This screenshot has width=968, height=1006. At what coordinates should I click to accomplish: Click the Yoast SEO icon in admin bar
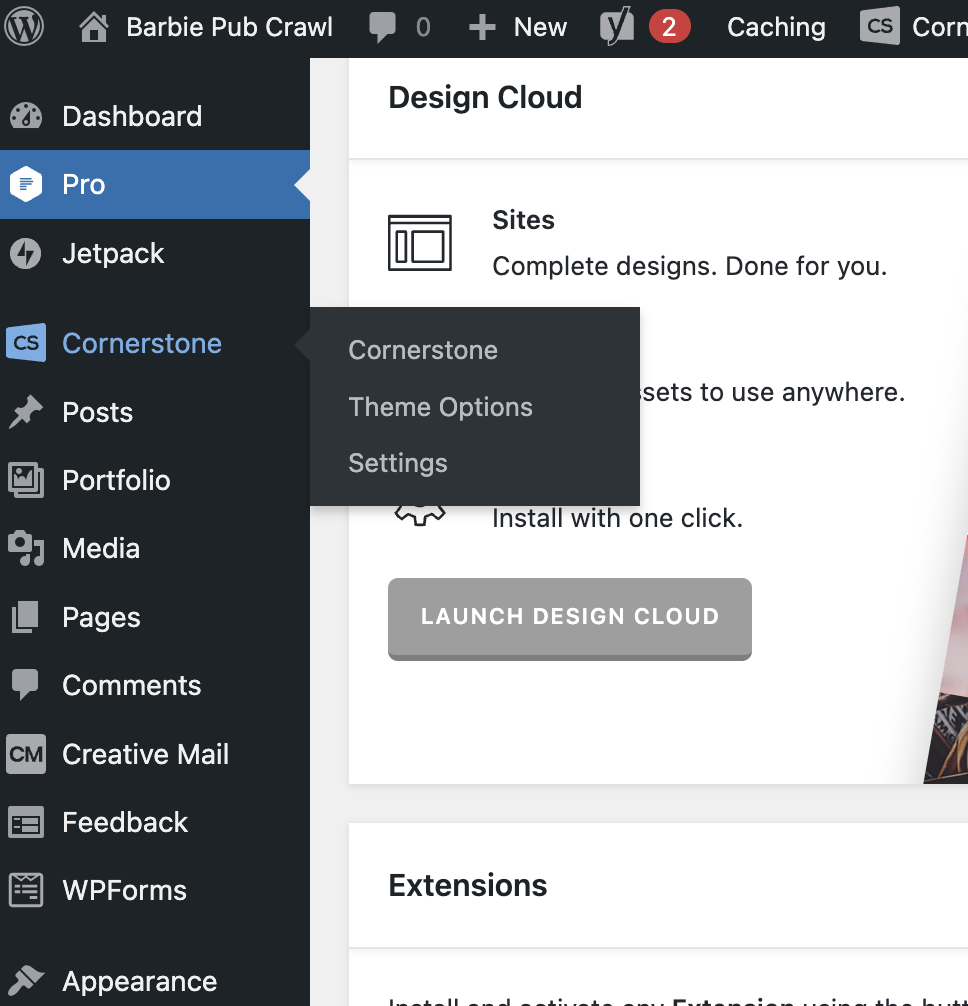[x=617, y=27]
